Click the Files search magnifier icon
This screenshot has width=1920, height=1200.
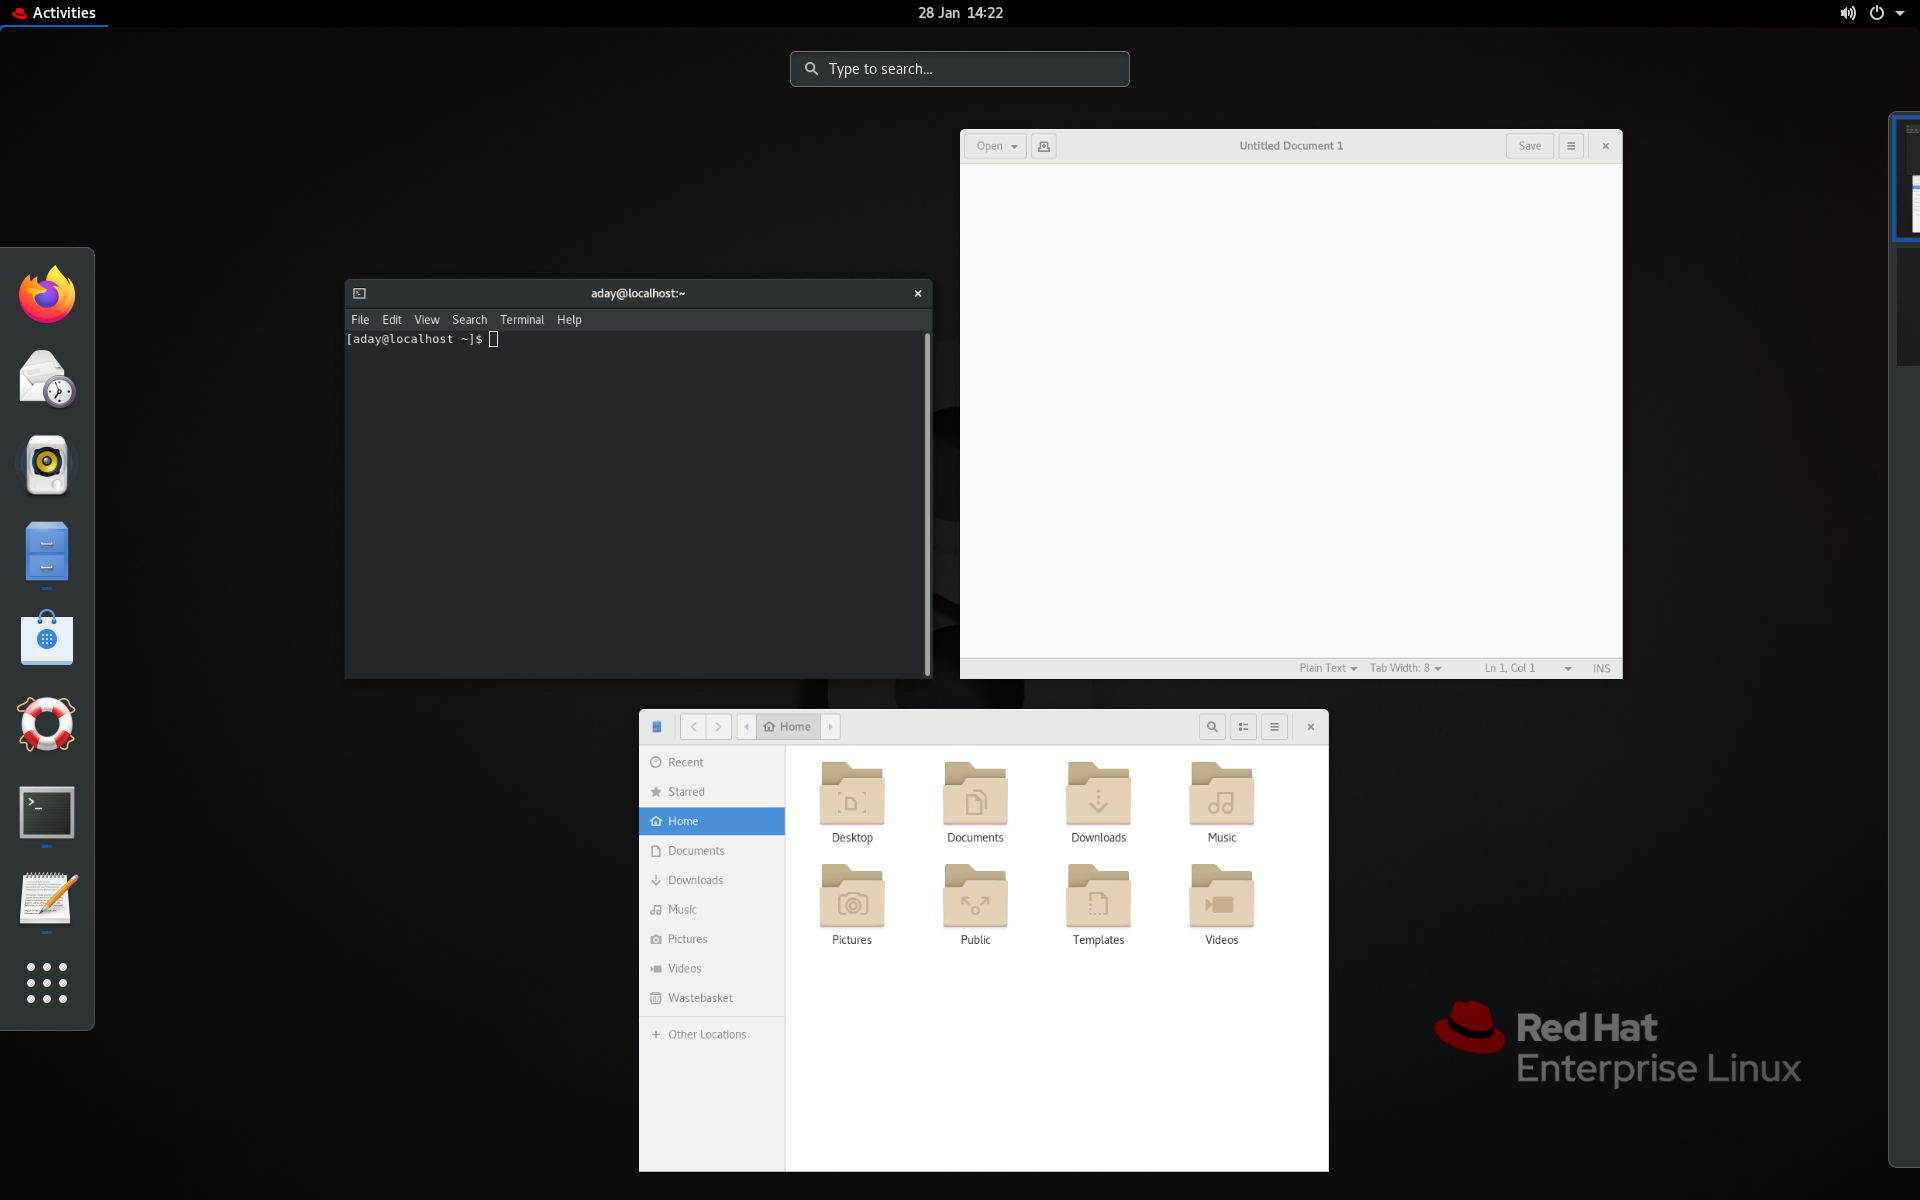click(1212, 727)
